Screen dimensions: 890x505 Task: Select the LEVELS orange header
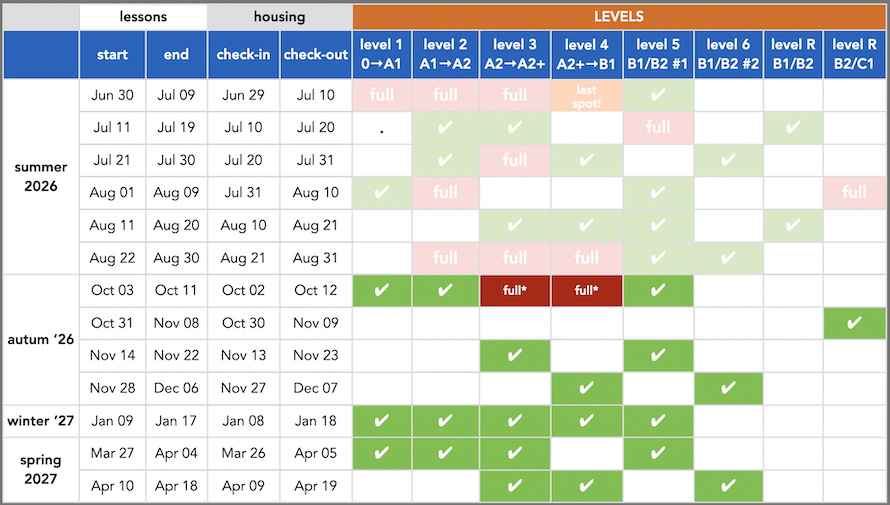coord(619,16)
